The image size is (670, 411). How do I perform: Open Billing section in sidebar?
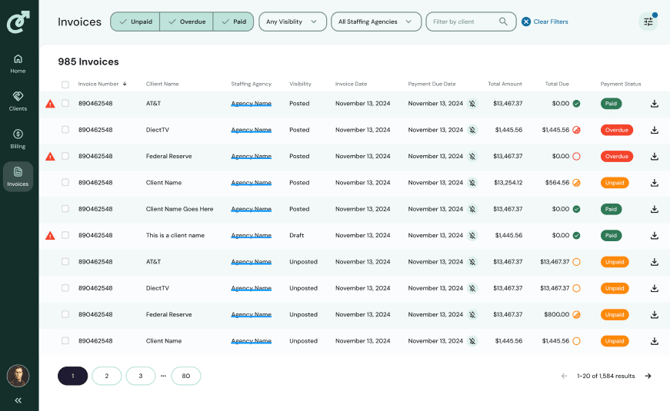[18, 139]
